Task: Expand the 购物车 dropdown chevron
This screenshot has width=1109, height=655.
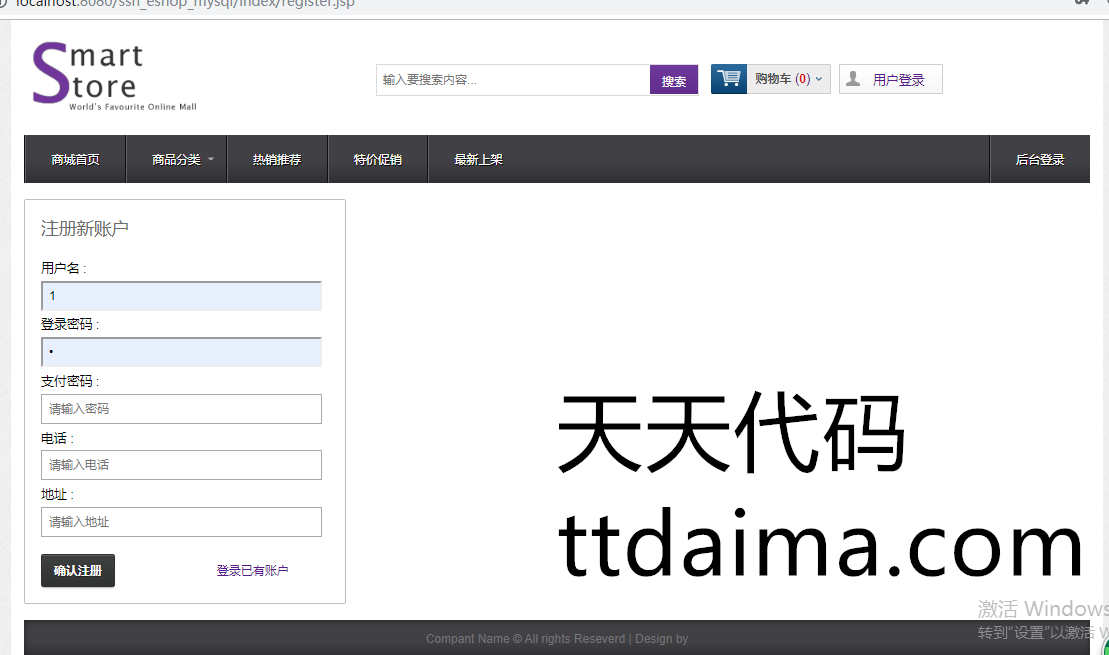Action: click(819, 79)
